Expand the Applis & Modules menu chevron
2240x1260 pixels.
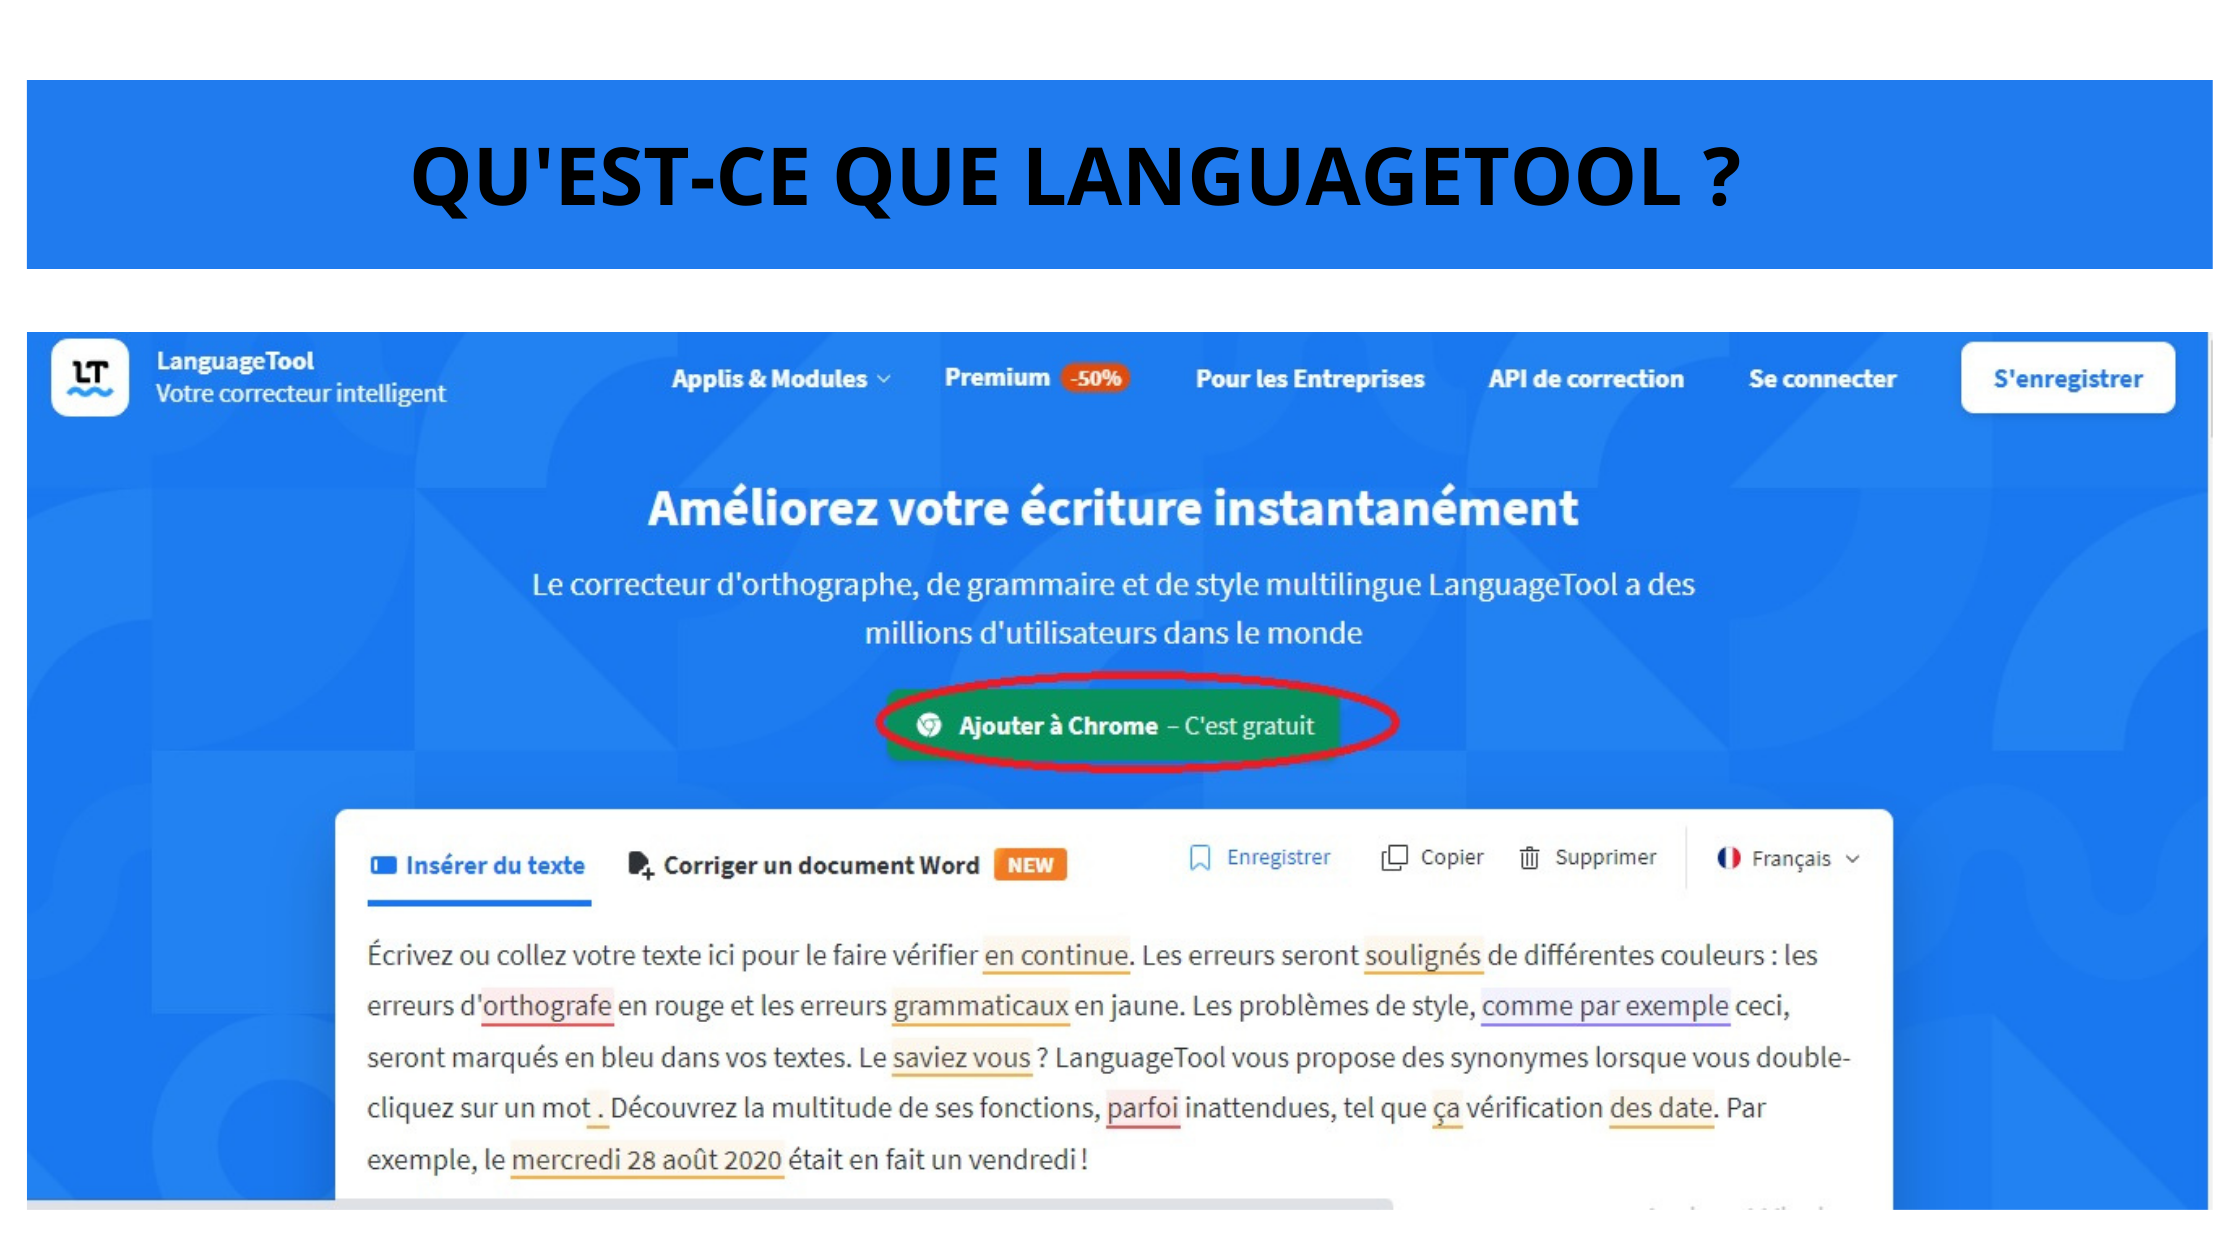click(x=883, y=379)
